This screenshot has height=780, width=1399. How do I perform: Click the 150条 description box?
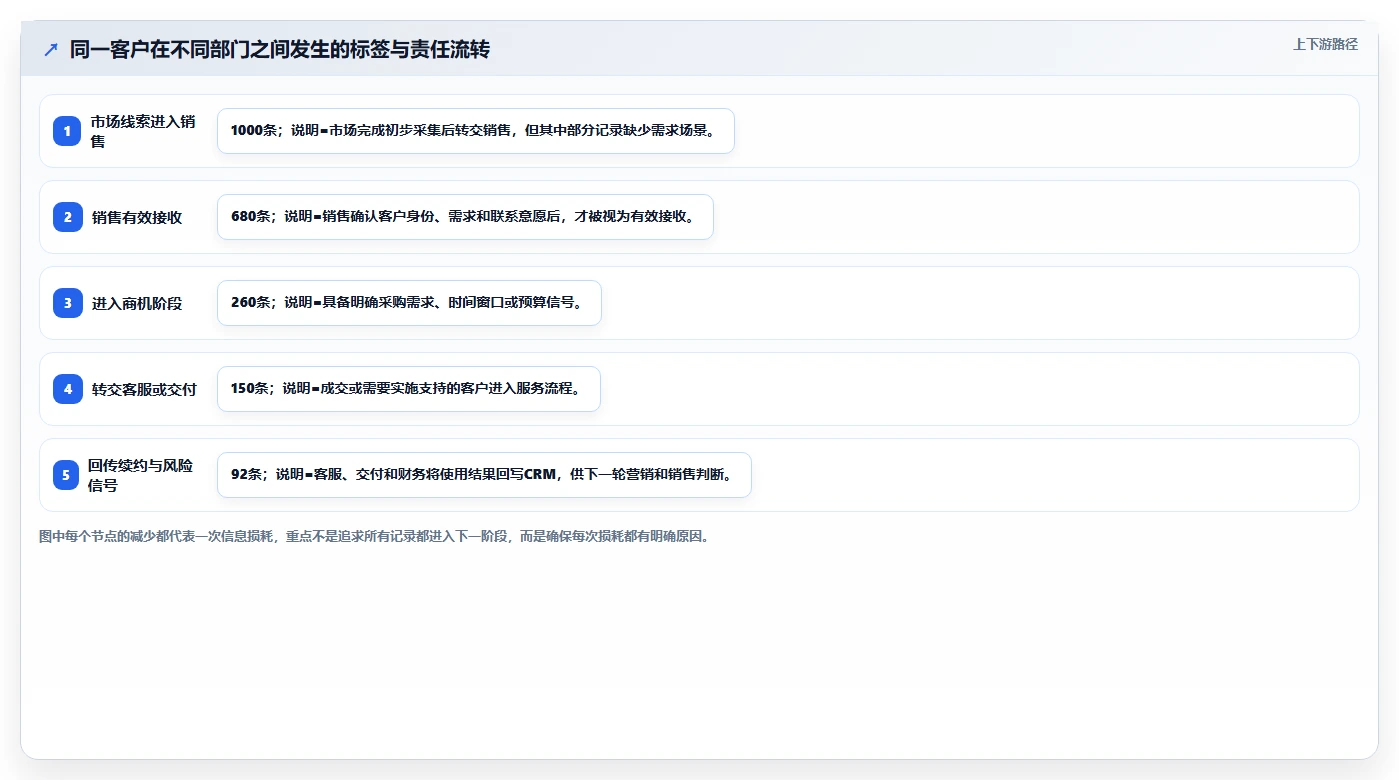point(409,389)
